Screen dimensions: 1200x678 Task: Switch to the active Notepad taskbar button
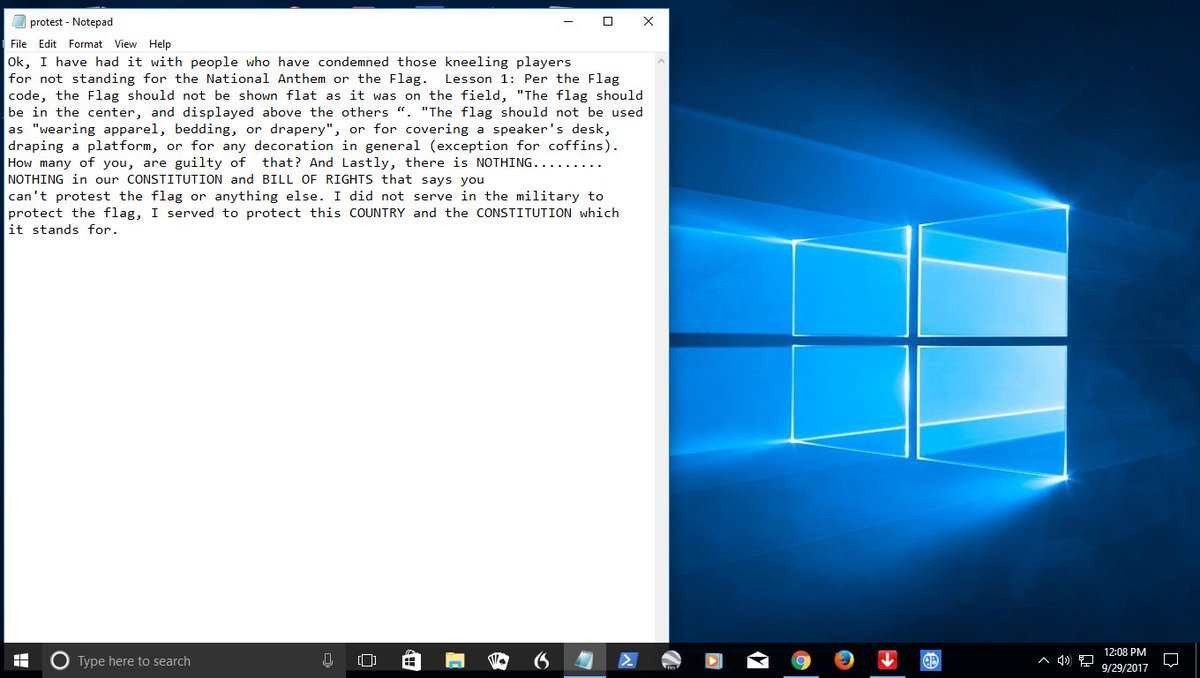point(584,660)
